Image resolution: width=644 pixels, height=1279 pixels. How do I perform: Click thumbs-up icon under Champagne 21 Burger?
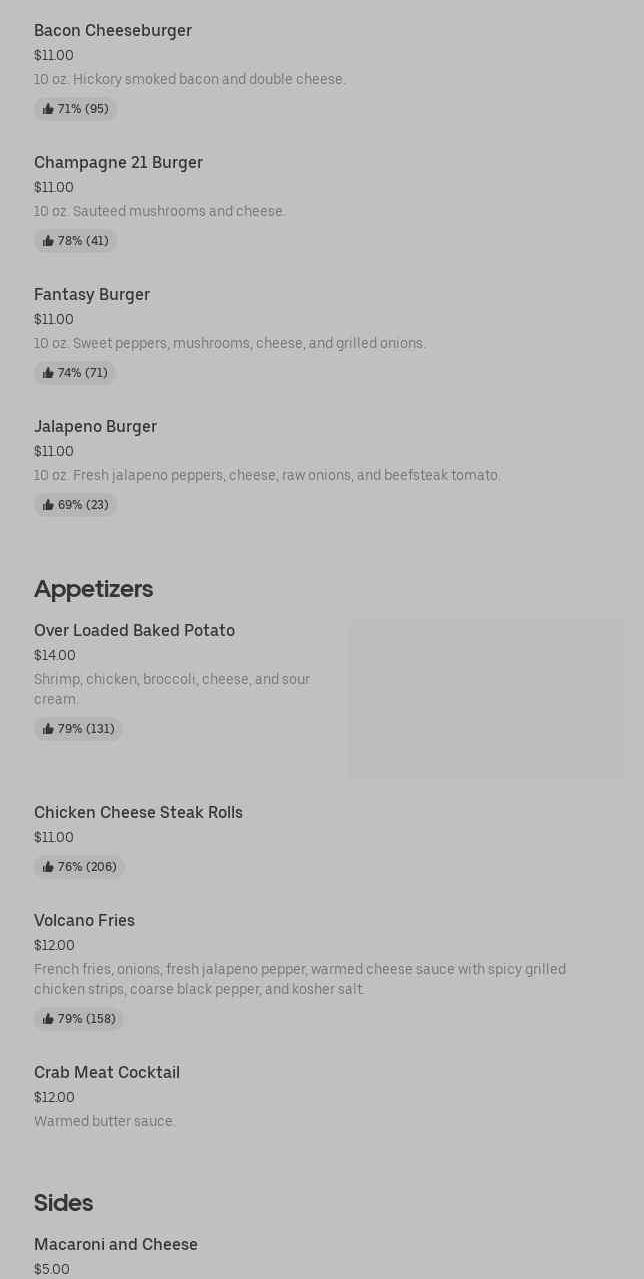pyautogui.click(x=48, y=241)
